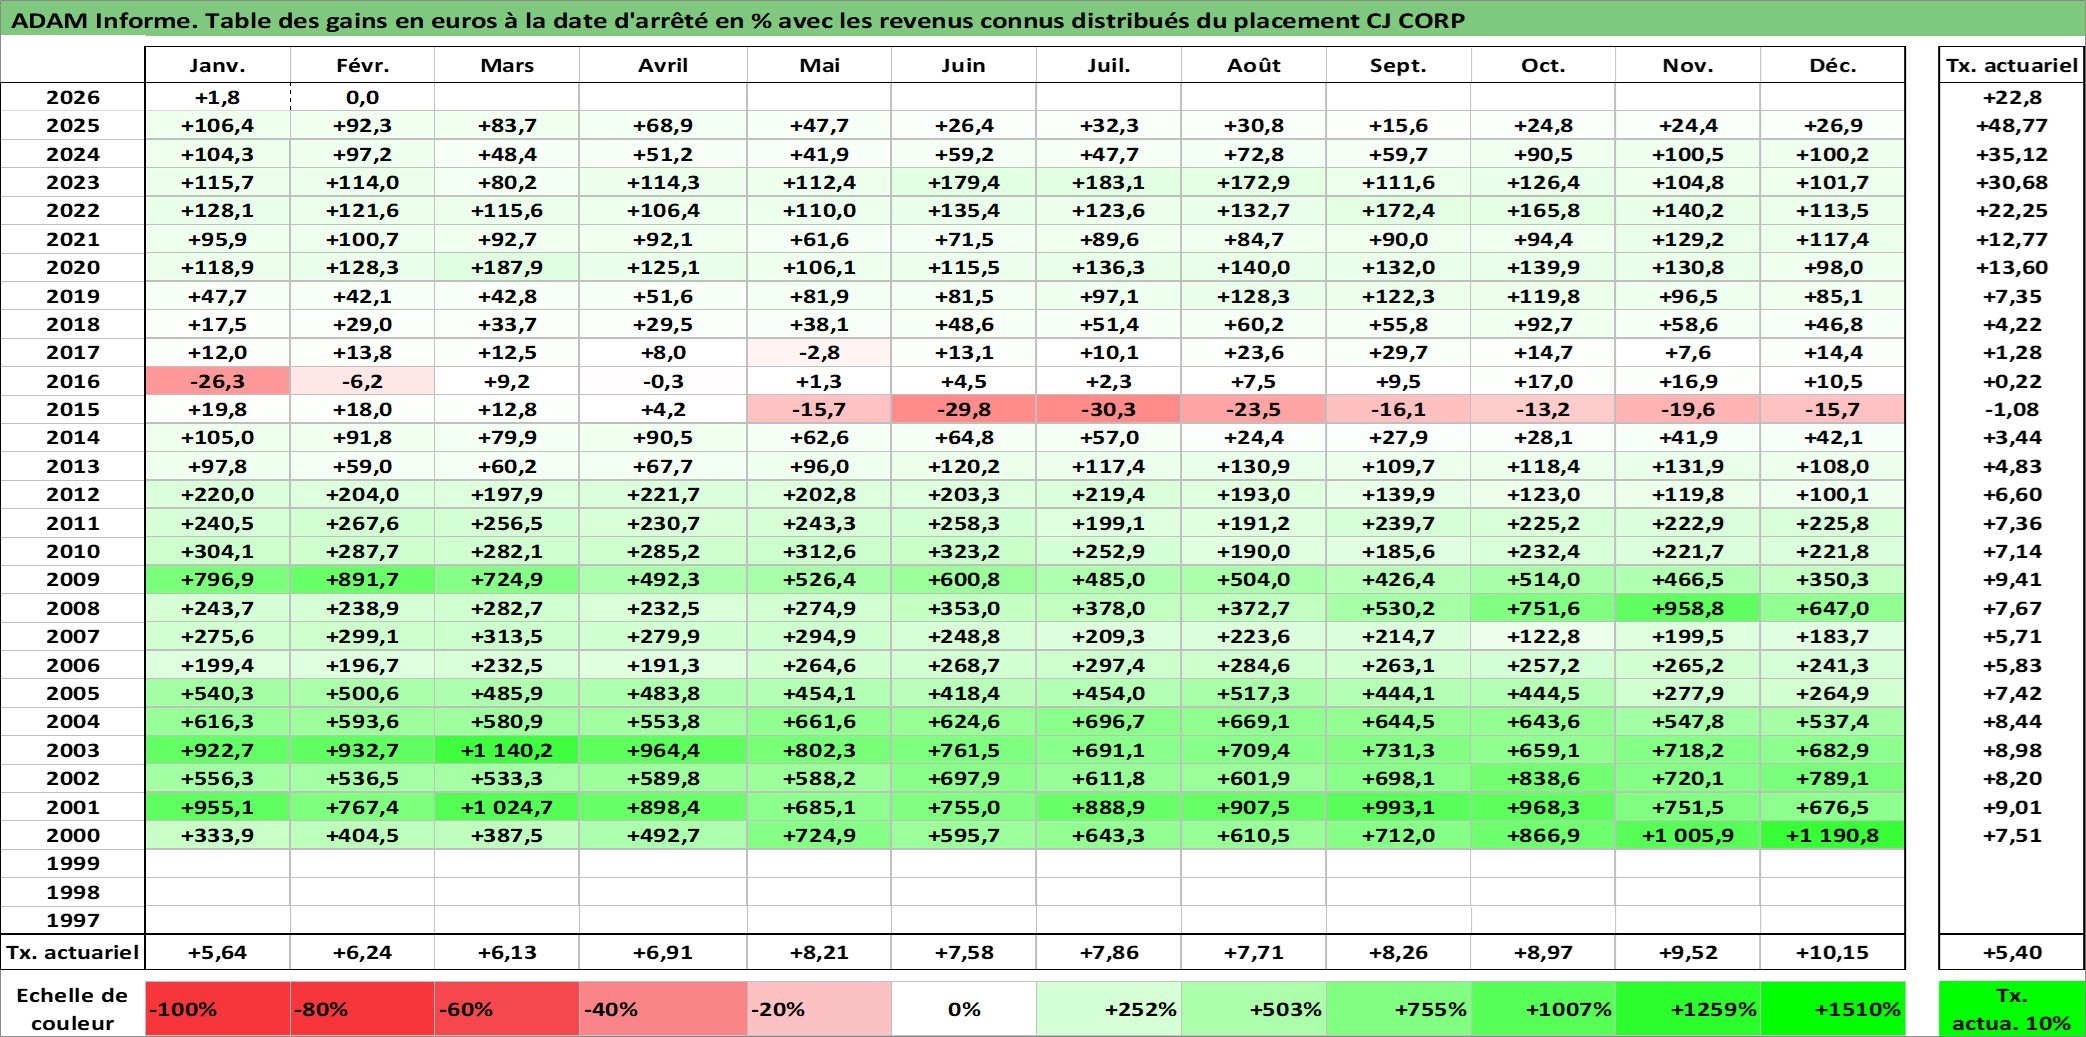This screenshot has height=1037, width=2086.
Task: Select the 2009 row label
Action: 73,579
